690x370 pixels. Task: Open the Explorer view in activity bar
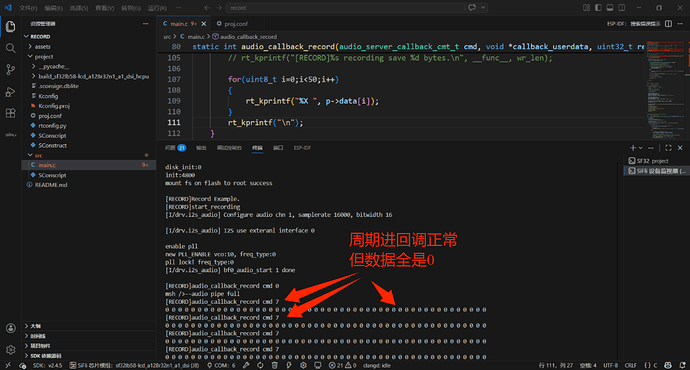pyautogui.click(x=10, y=26)
